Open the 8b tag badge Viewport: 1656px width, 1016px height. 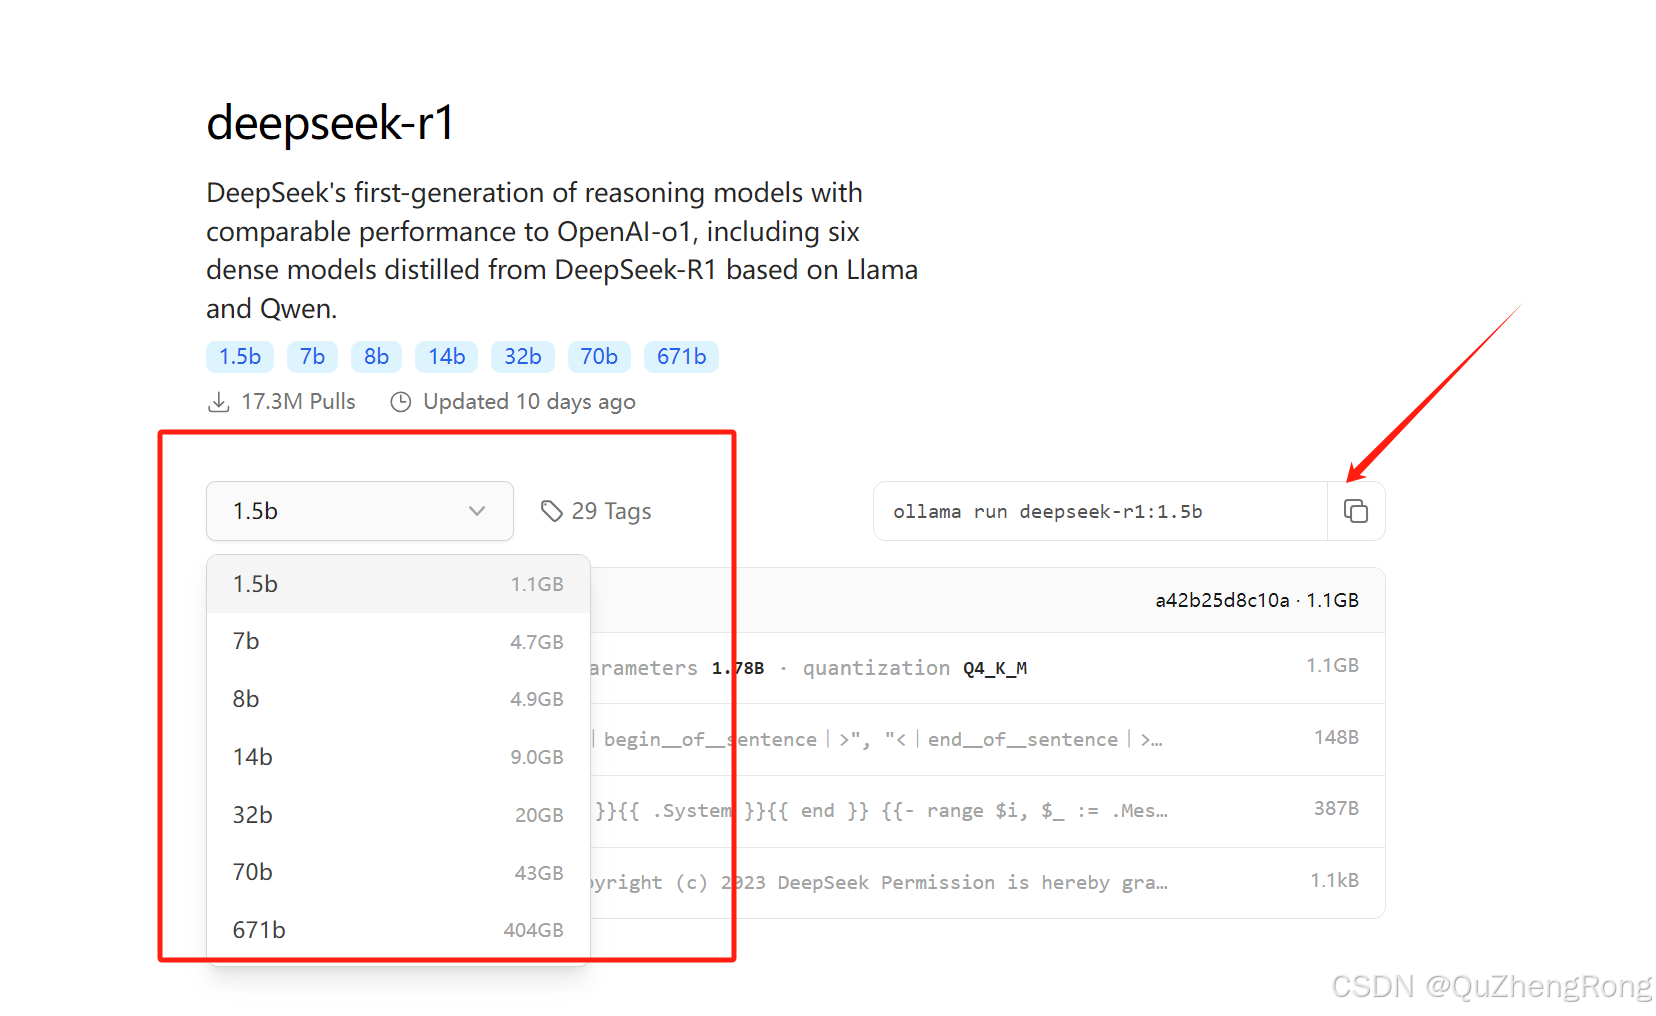click(376, 357)
